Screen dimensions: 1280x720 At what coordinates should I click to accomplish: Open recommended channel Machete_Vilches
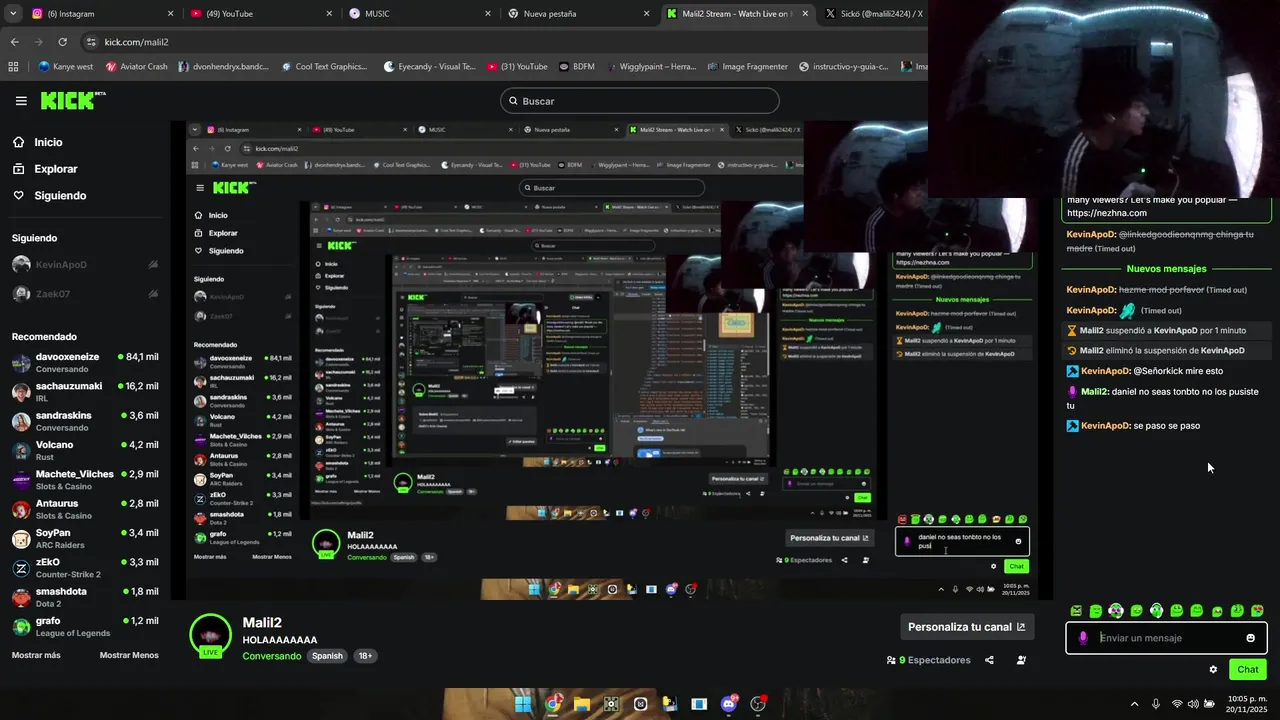tap(85, 479)
